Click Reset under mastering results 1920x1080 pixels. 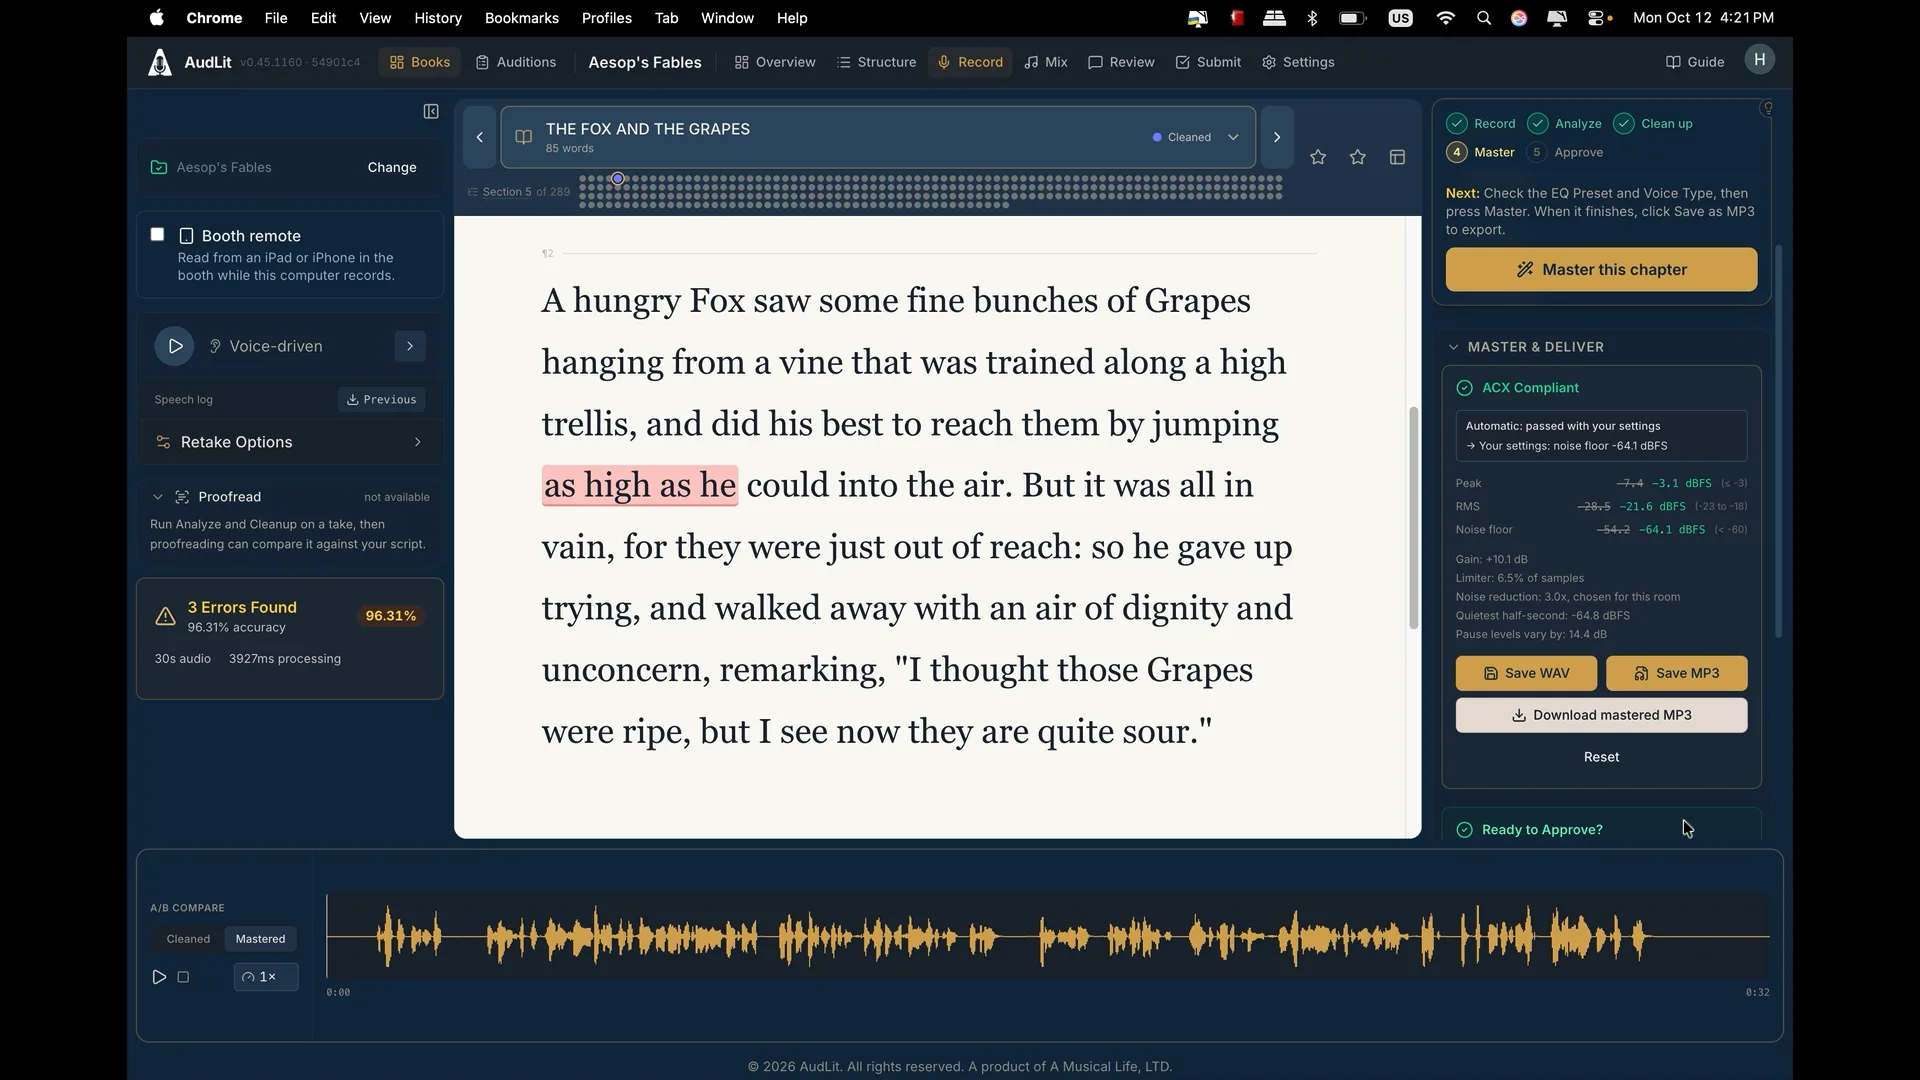click(1601, 757)
